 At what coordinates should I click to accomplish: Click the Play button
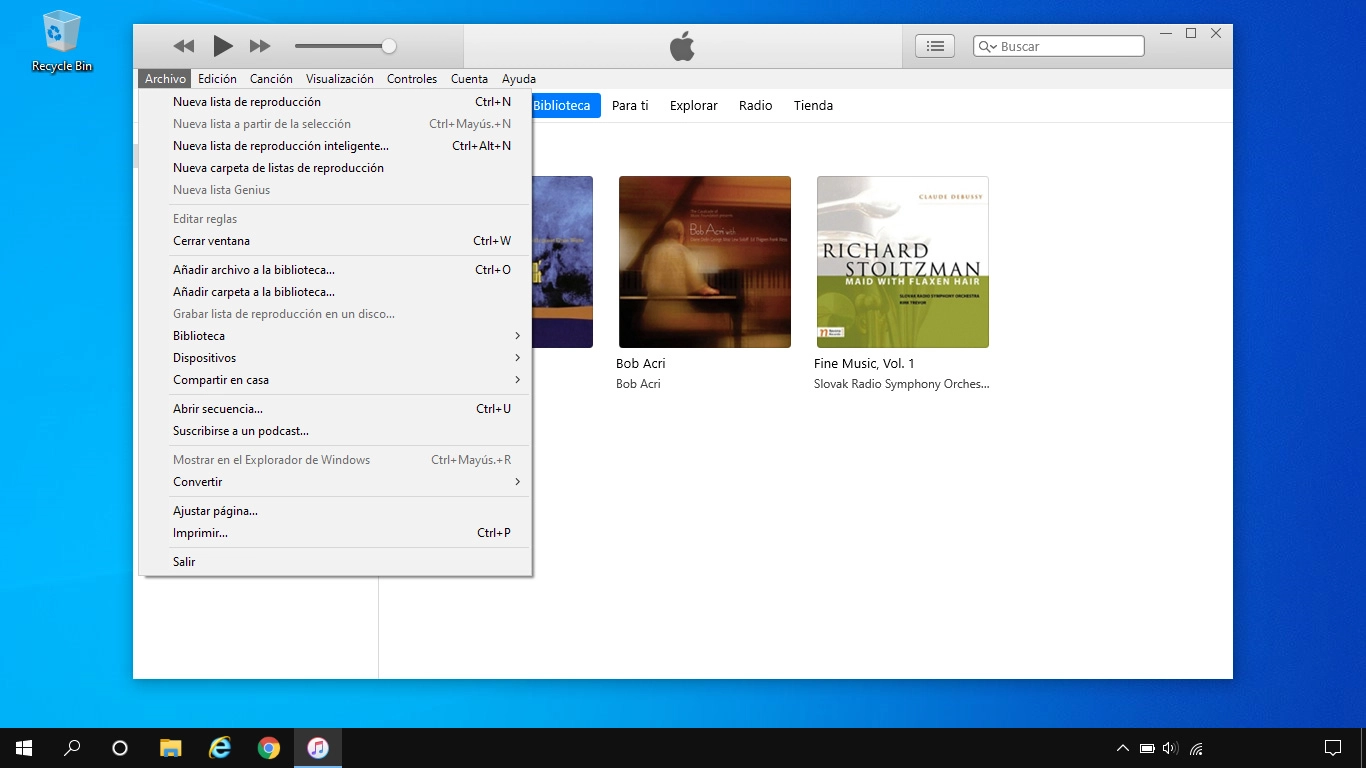pos(222,45)
